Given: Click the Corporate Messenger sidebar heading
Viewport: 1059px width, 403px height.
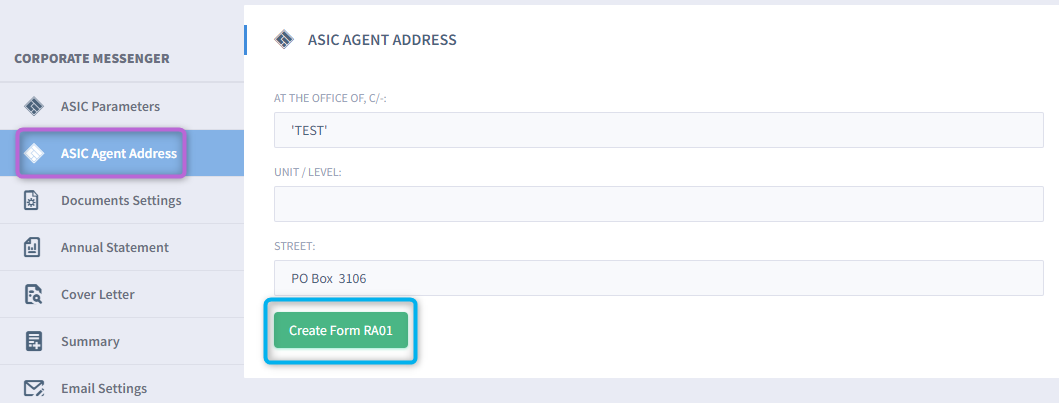Looking at the screenshot, I should click(92, 59).
